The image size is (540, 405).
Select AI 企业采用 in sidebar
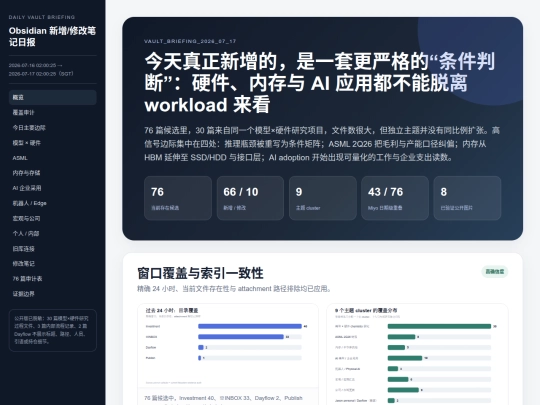[x=52, y=188]
